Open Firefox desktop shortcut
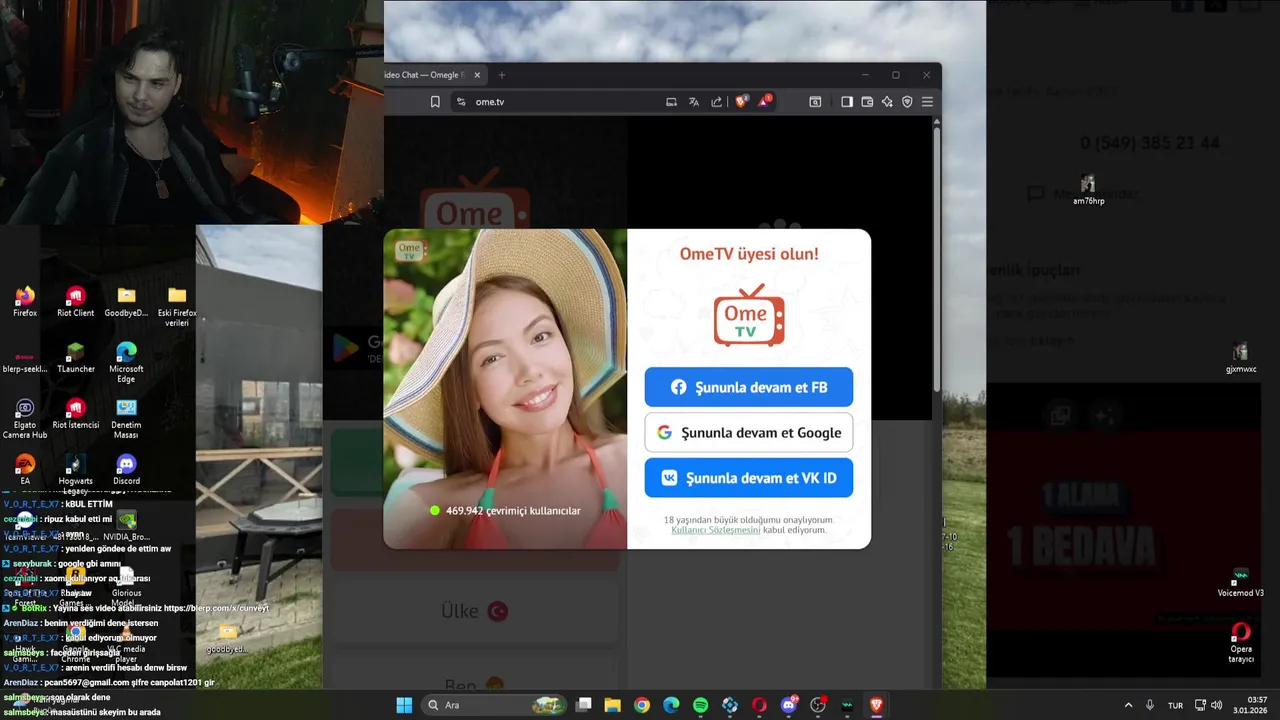The image size is (1280, 720). 25,302
